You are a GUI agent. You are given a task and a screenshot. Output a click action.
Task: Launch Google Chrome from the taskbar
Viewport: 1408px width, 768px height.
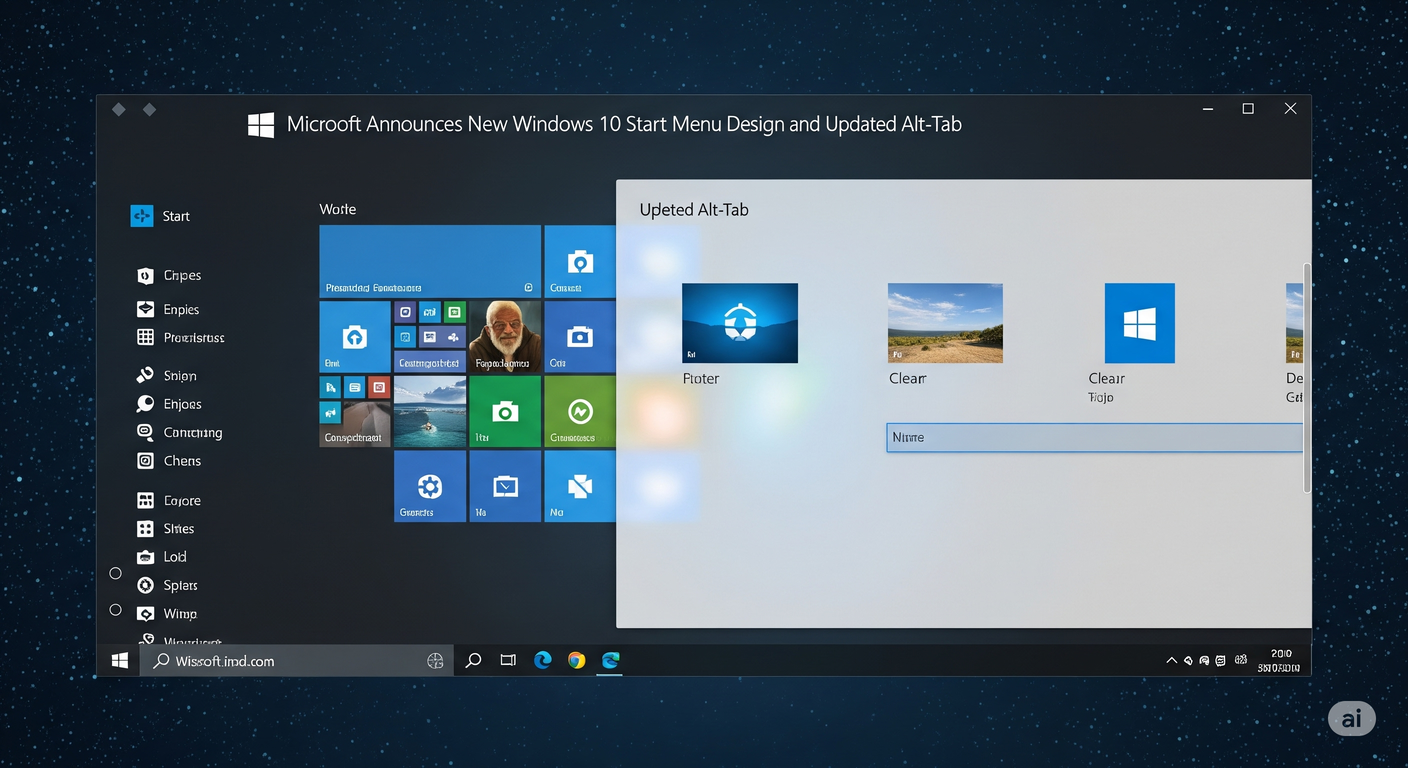576,660
